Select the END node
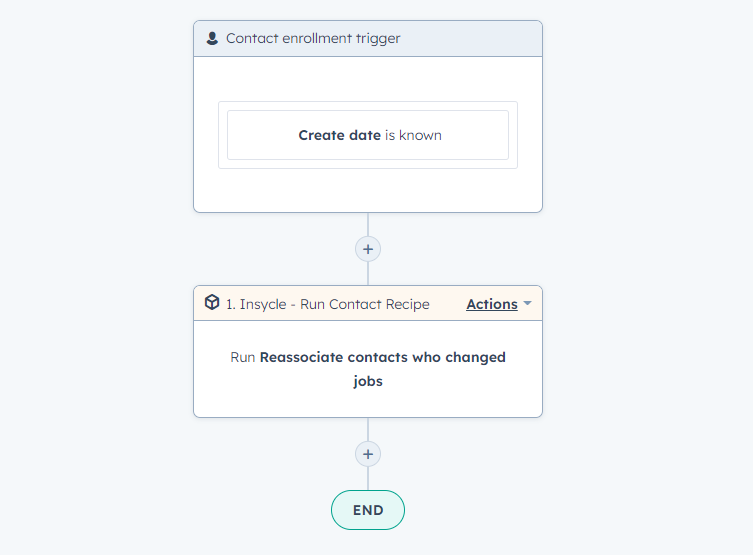This screenshot has width=753, height=555. tap(368, 510)
